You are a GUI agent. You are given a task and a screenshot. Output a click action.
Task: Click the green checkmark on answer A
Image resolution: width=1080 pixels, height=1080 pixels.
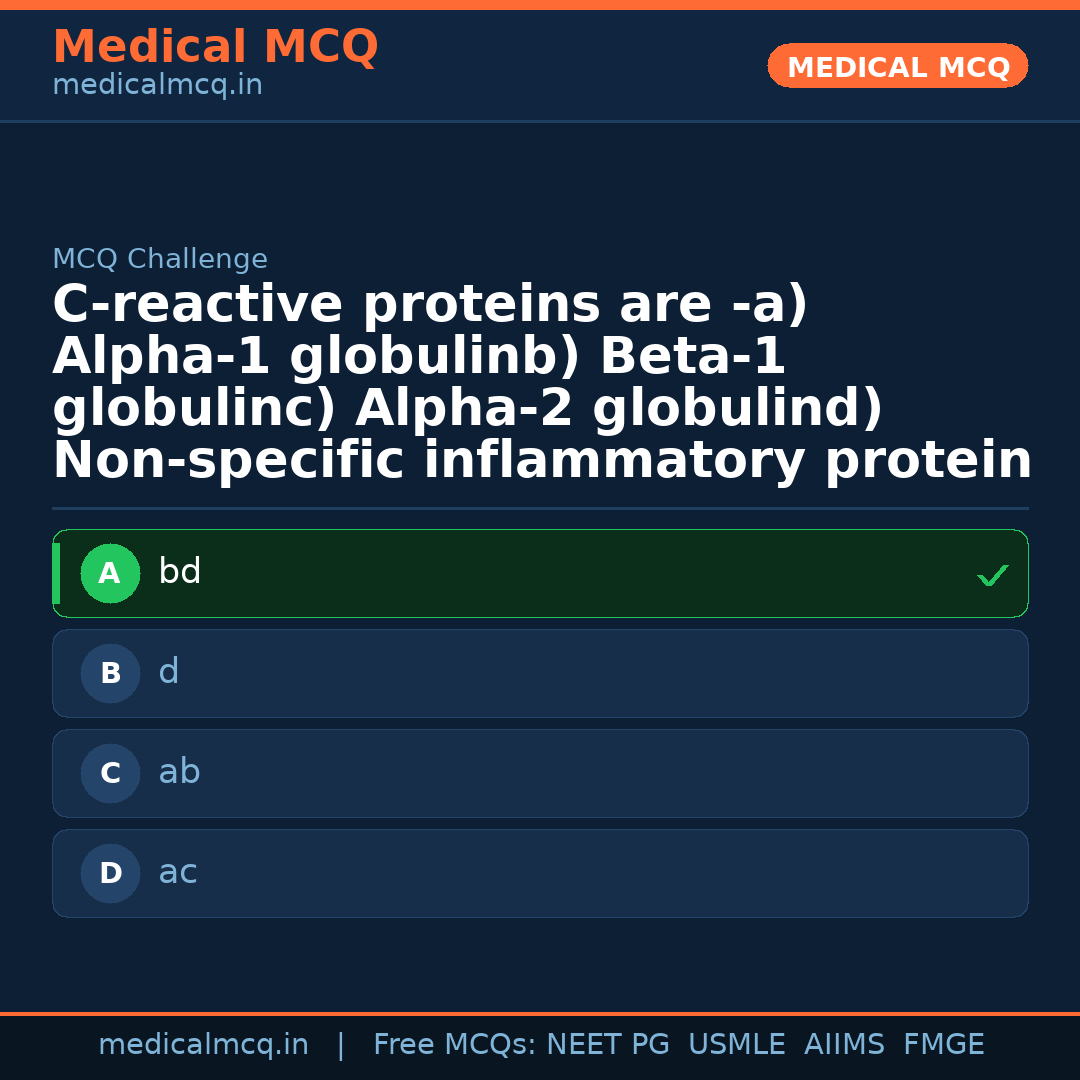(992, 575)
